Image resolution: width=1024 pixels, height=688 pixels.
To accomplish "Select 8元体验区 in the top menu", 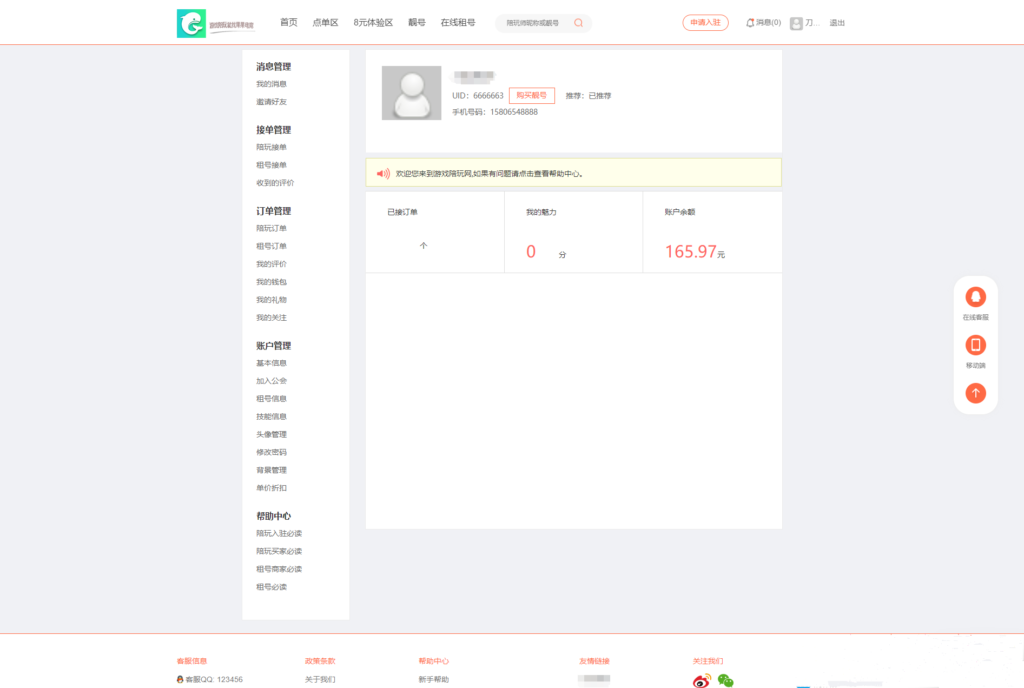I will 373,22.
